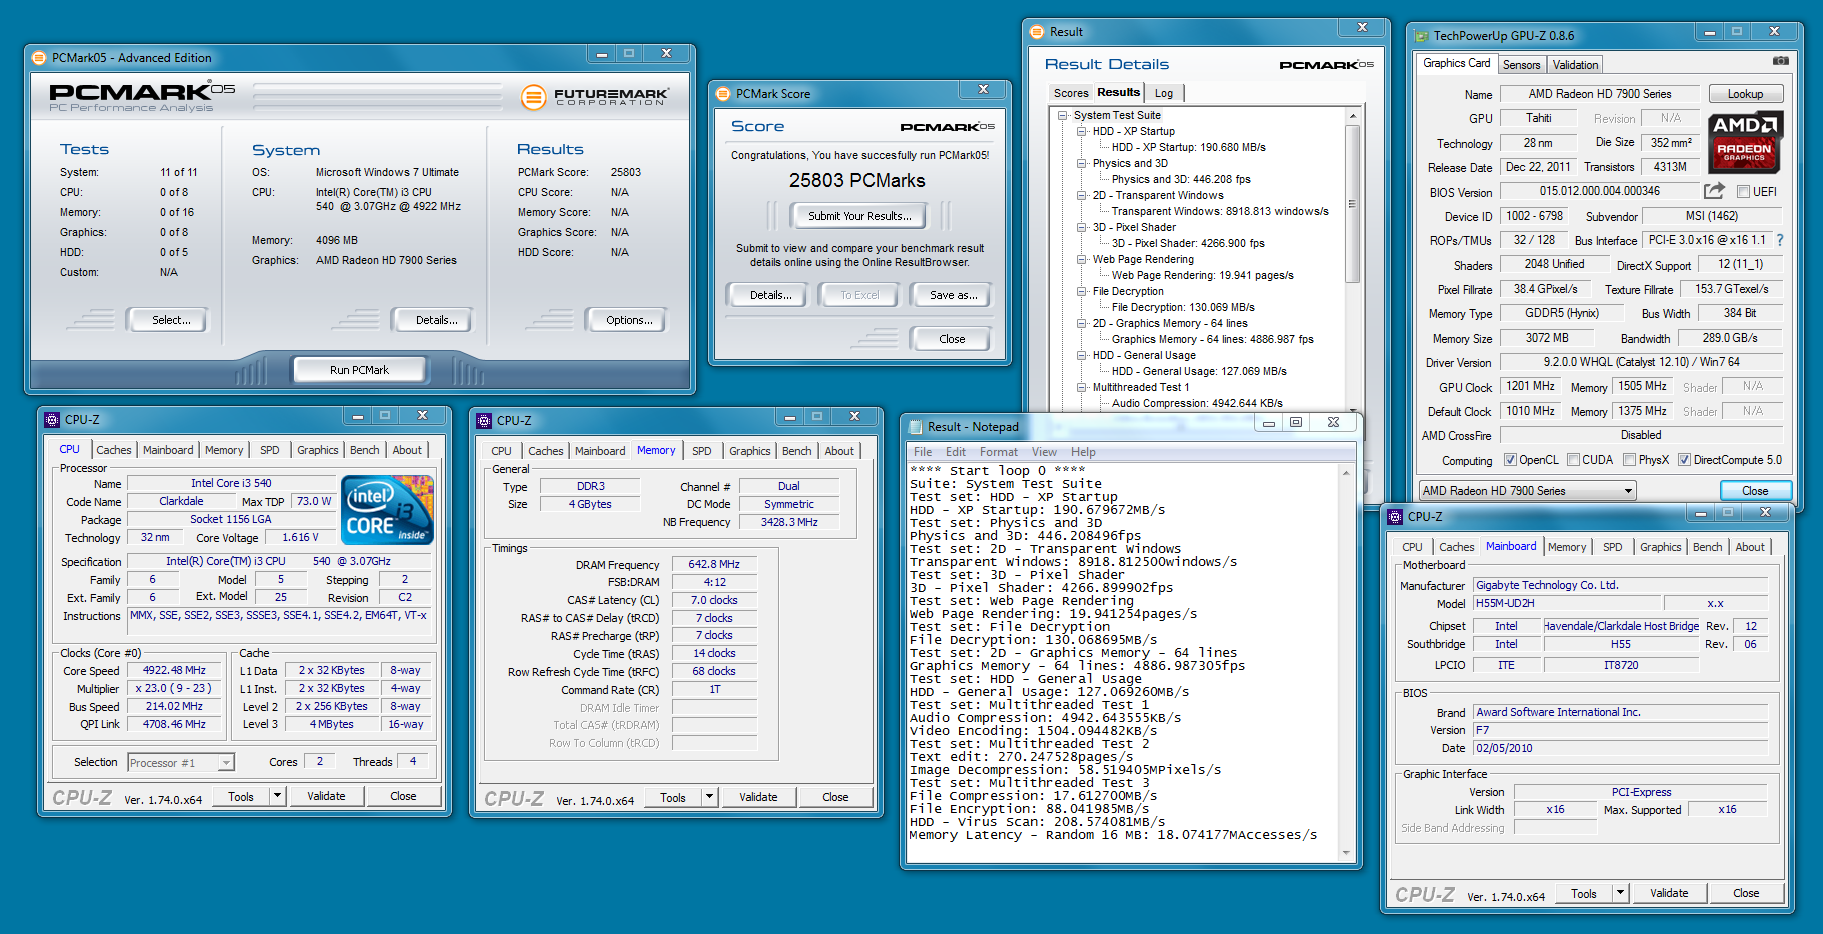
Task: Click 'Gigabyte Technology Co. Ltd.' manufacturer value
Action: 1620,585
